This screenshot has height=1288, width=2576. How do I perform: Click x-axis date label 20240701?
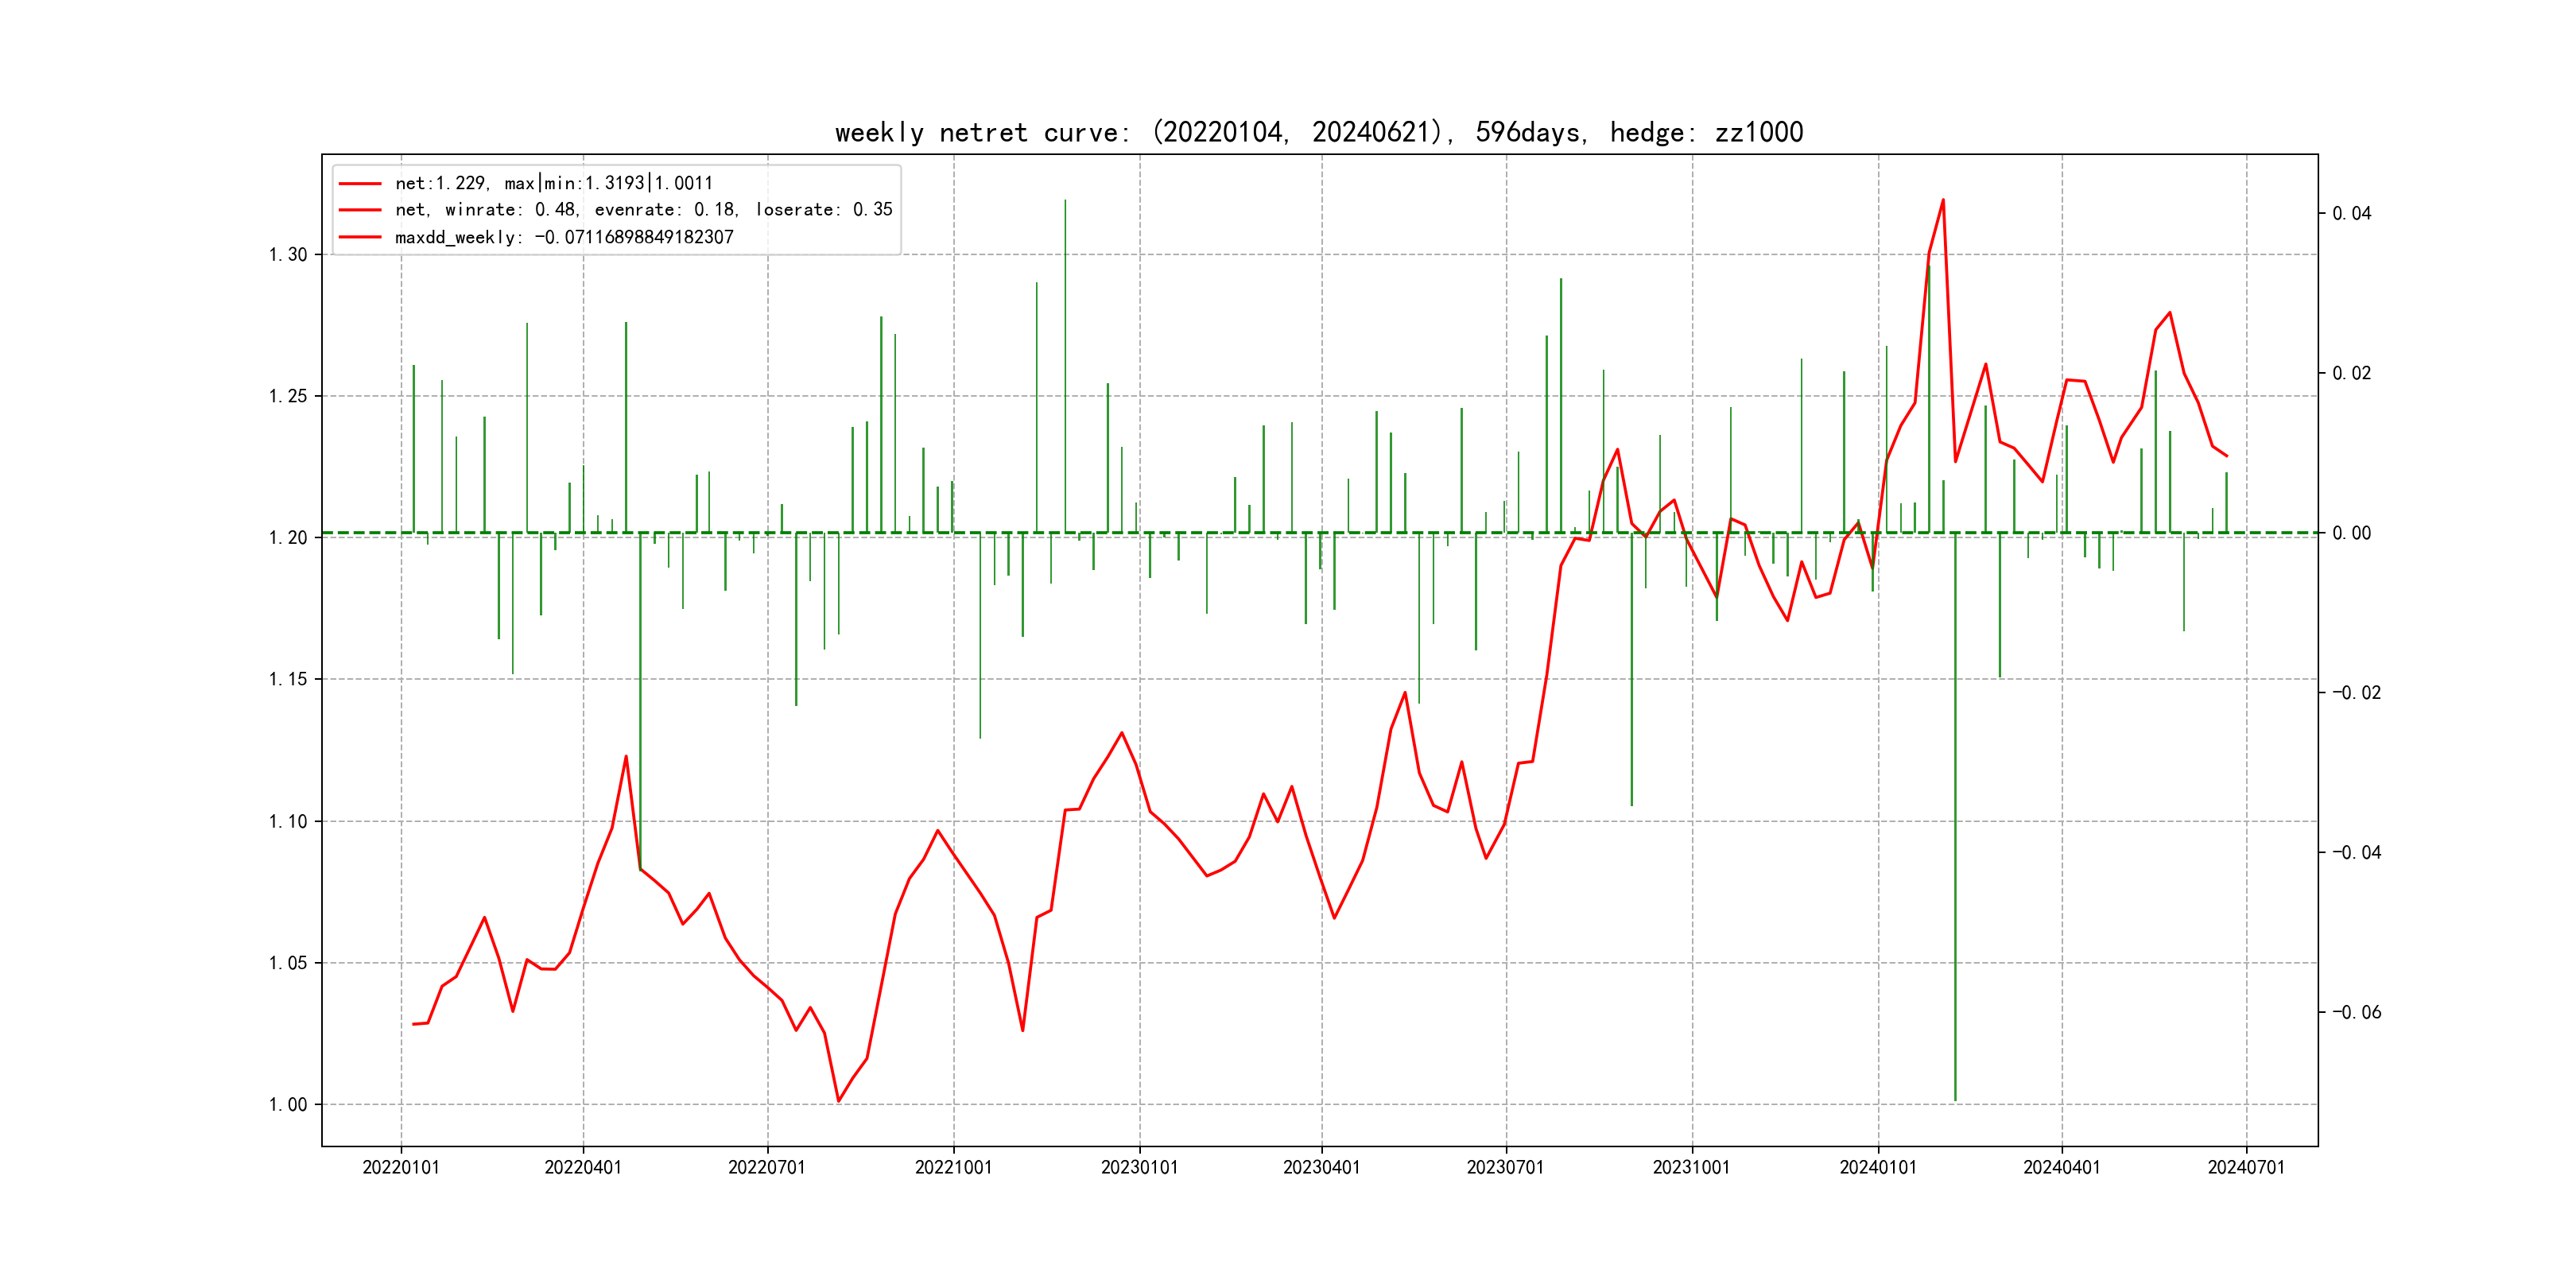[2246, 1168]
